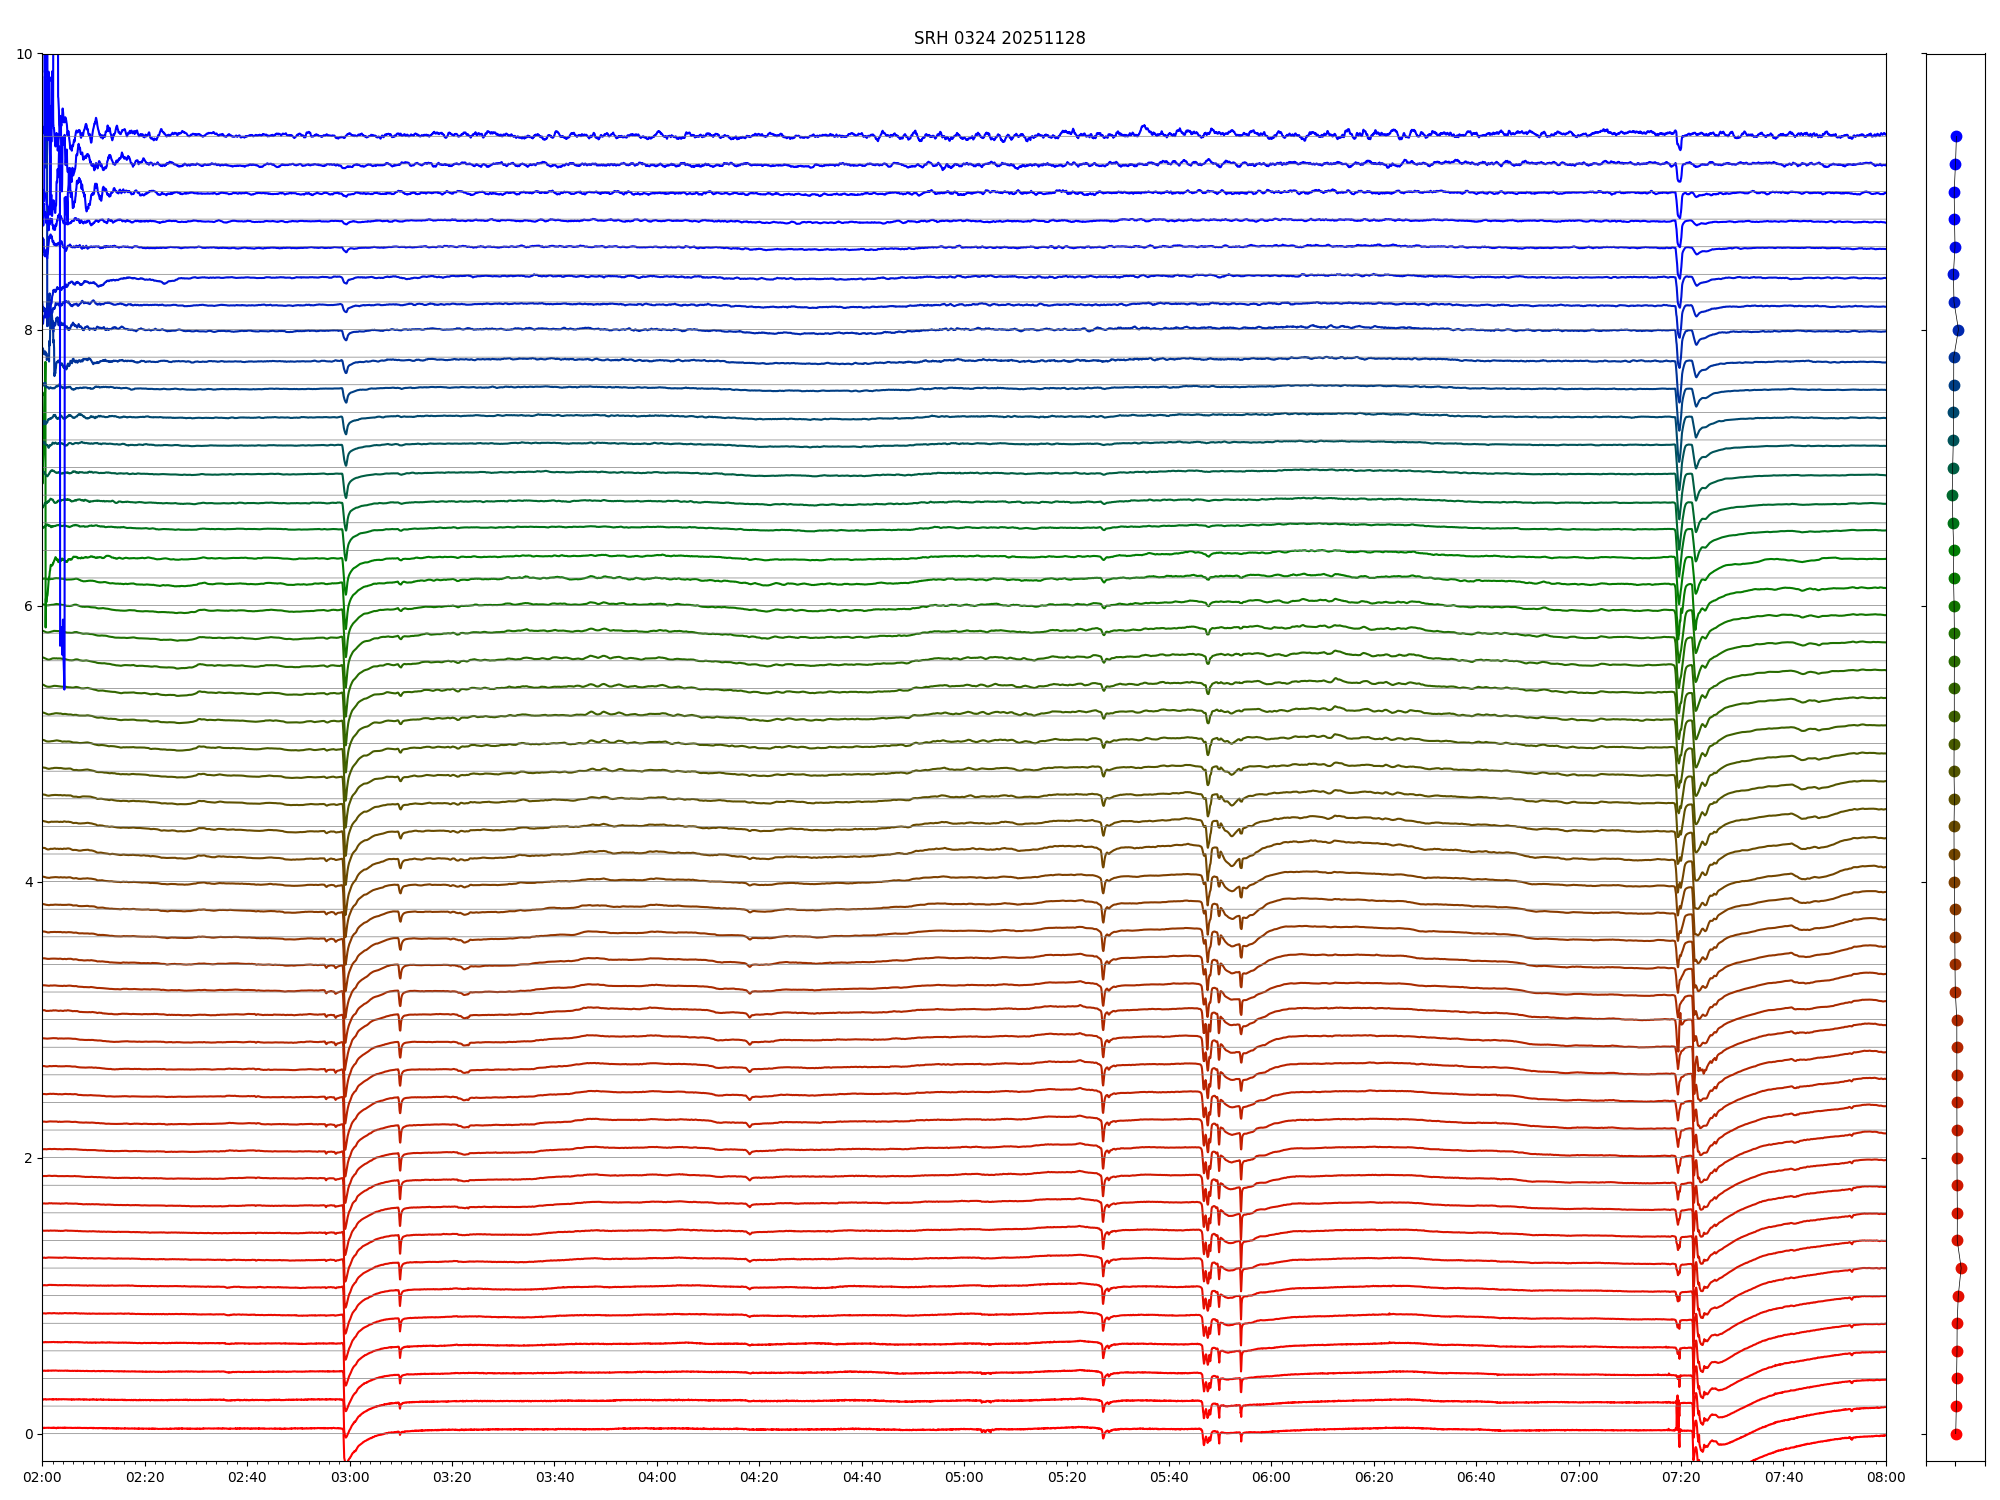Select the y-axis label 6
Viewport: 2000px width, 1500px height.
pyautogui.click(x=28, y=606)
